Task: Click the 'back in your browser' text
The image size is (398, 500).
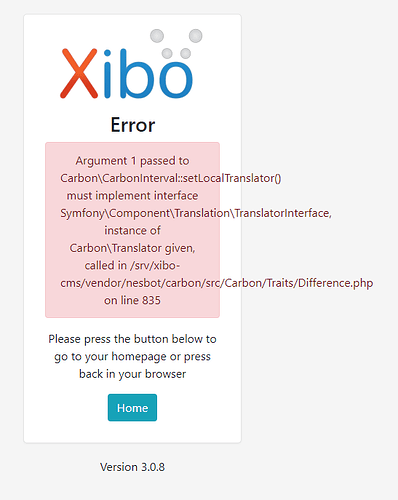Action: click(x=132, y=374)
